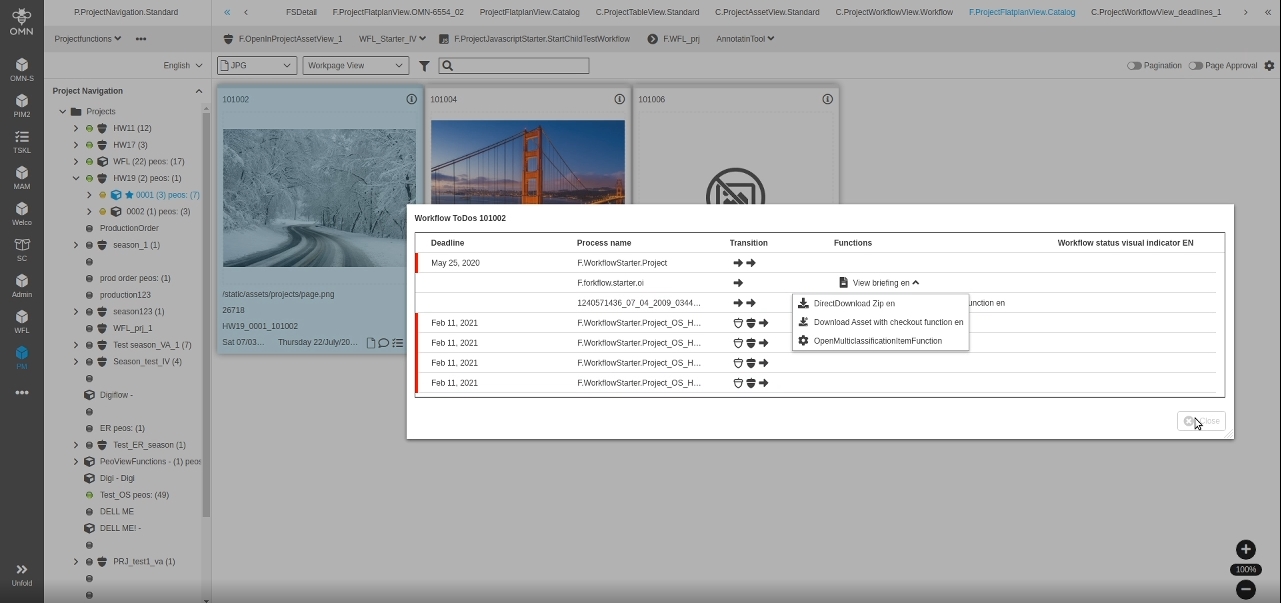
Task: Choose OpenMulticlassificationItemFunction menu entry
Action: pos(877,341)
